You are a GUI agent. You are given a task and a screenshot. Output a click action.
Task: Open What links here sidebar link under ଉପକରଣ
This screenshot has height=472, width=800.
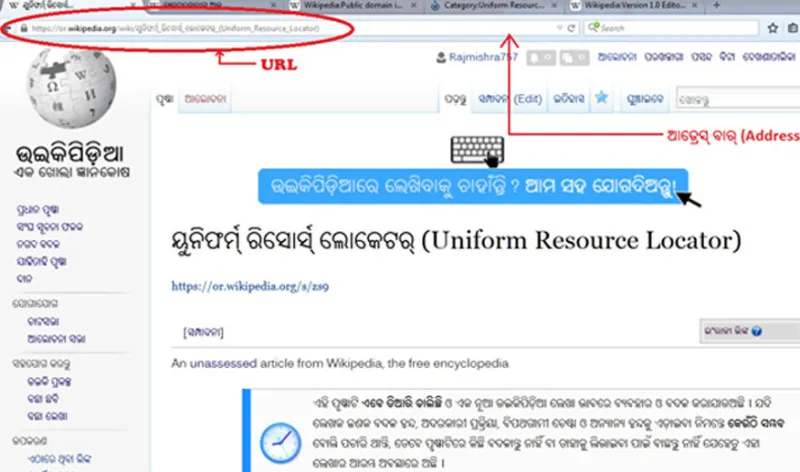[x=59, y=459]
